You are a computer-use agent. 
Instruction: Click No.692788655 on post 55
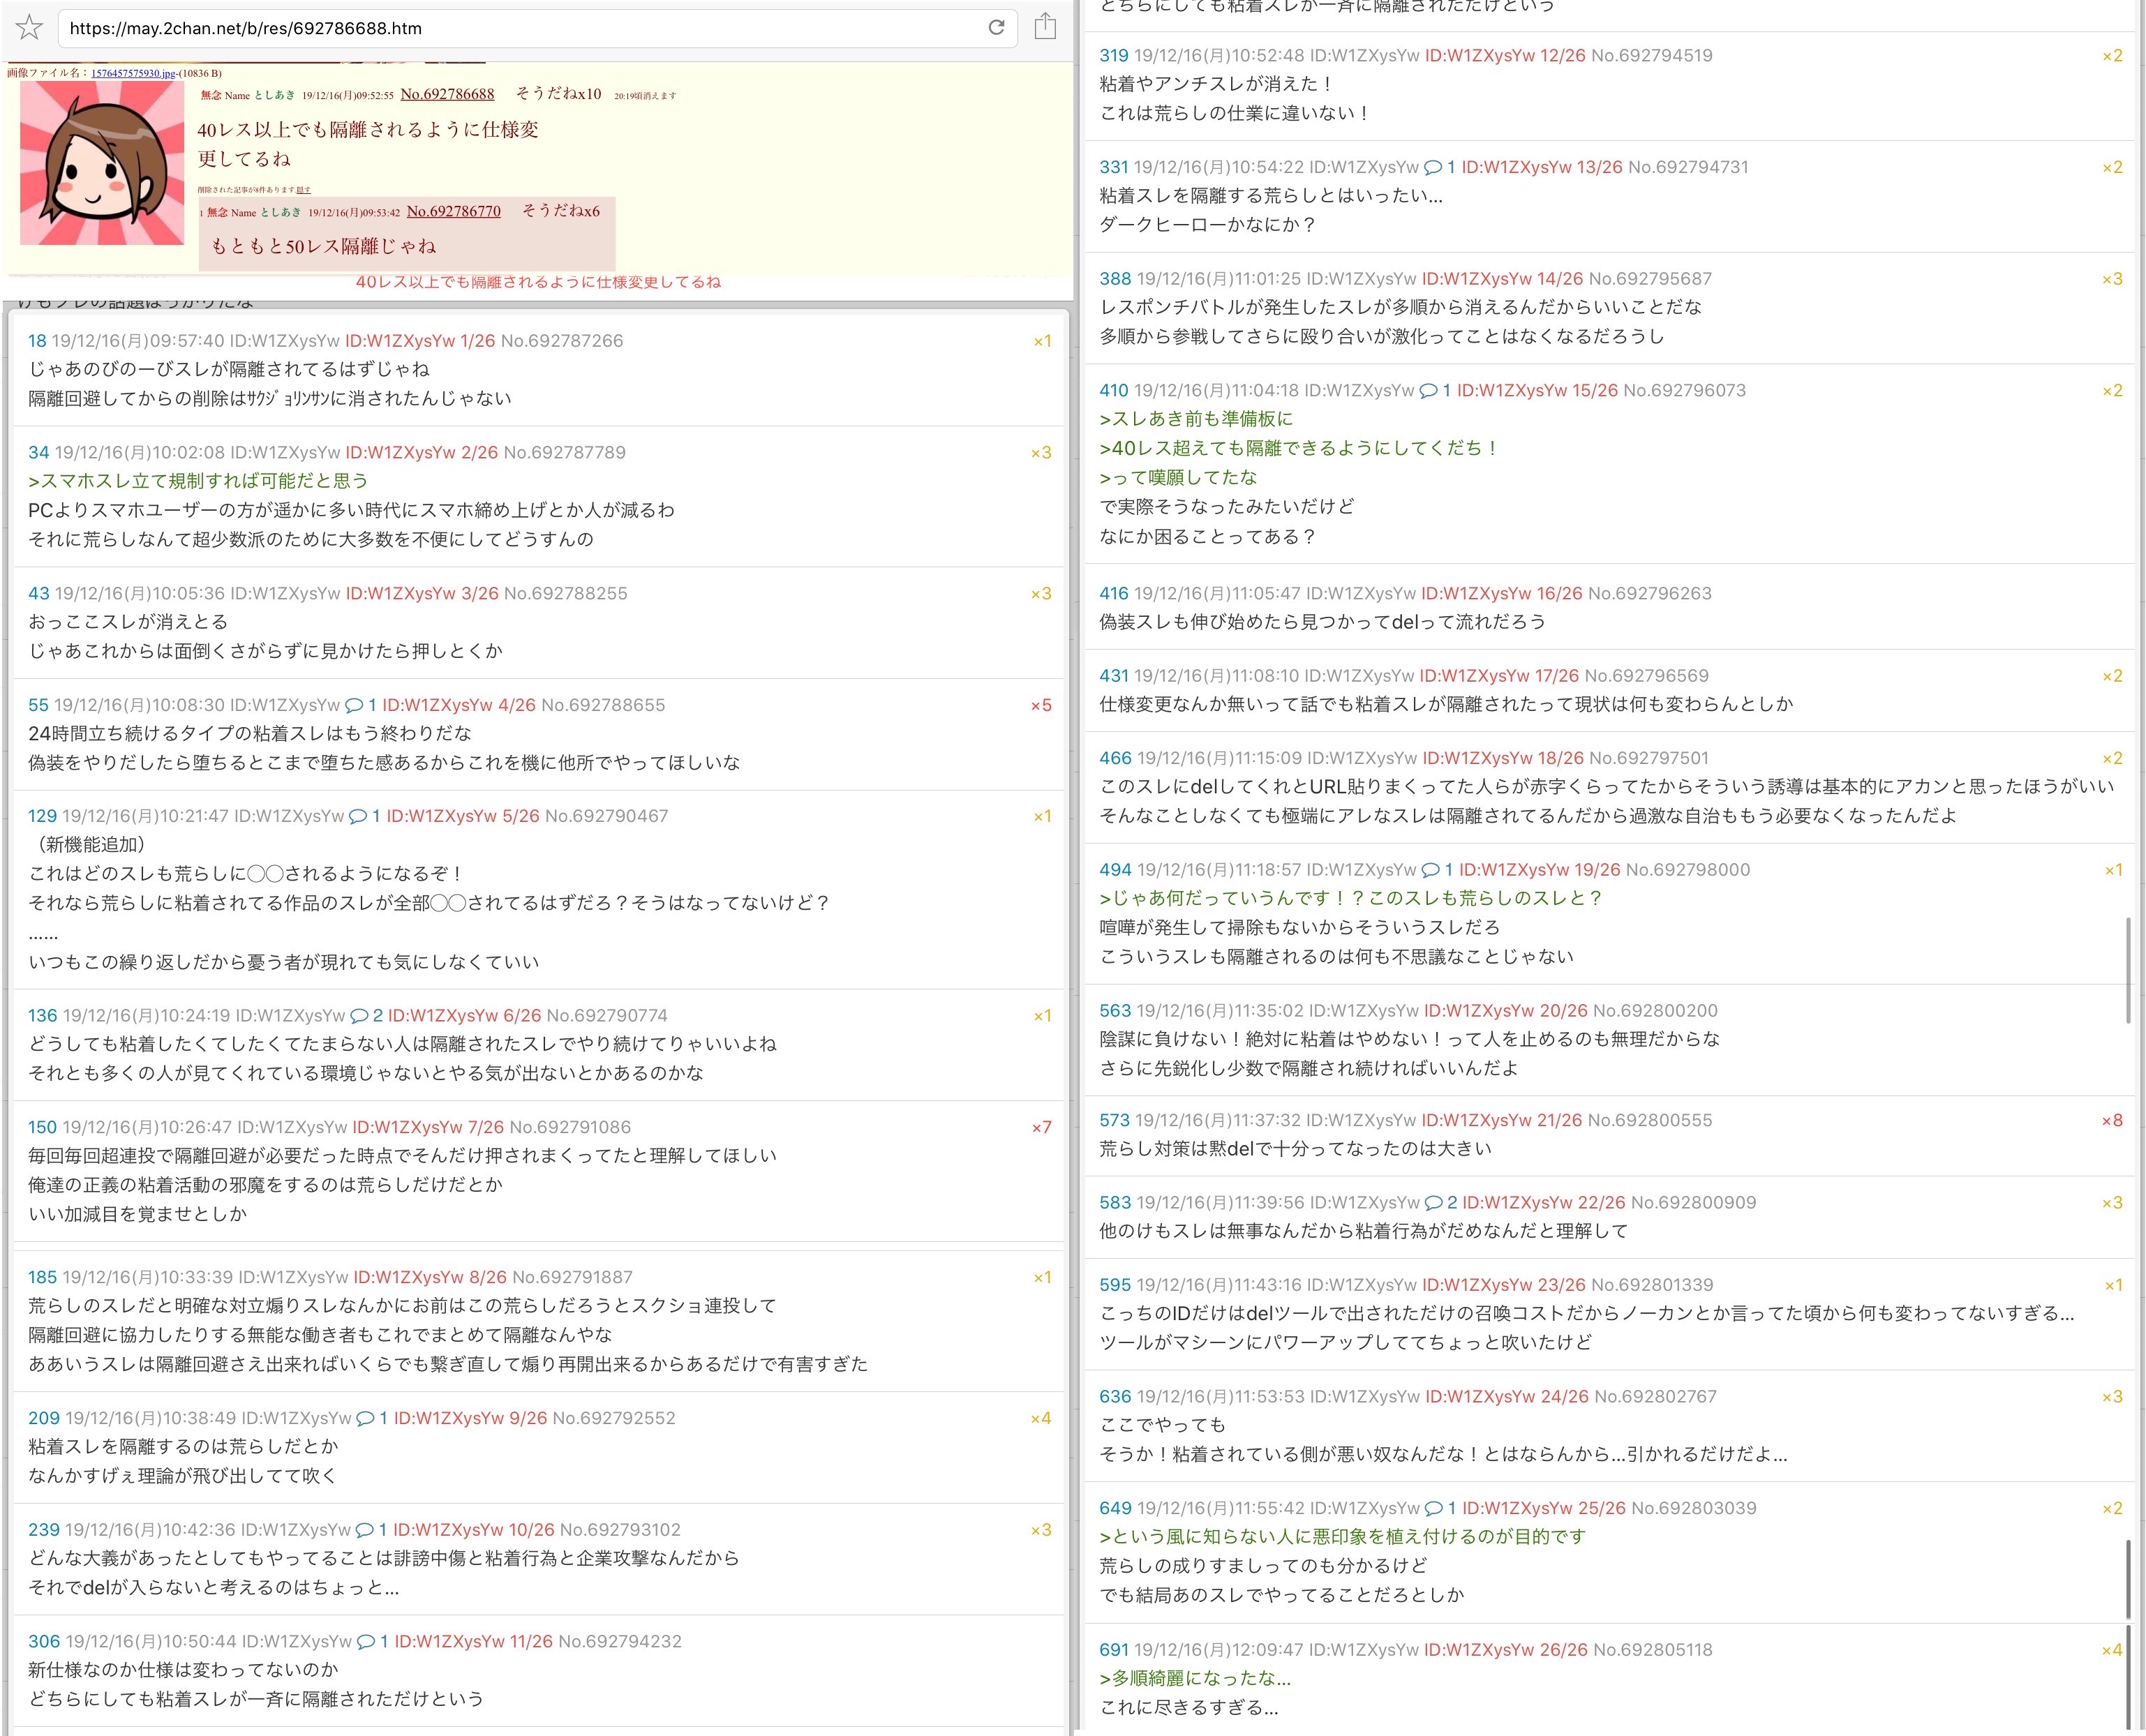click(603, 705)
